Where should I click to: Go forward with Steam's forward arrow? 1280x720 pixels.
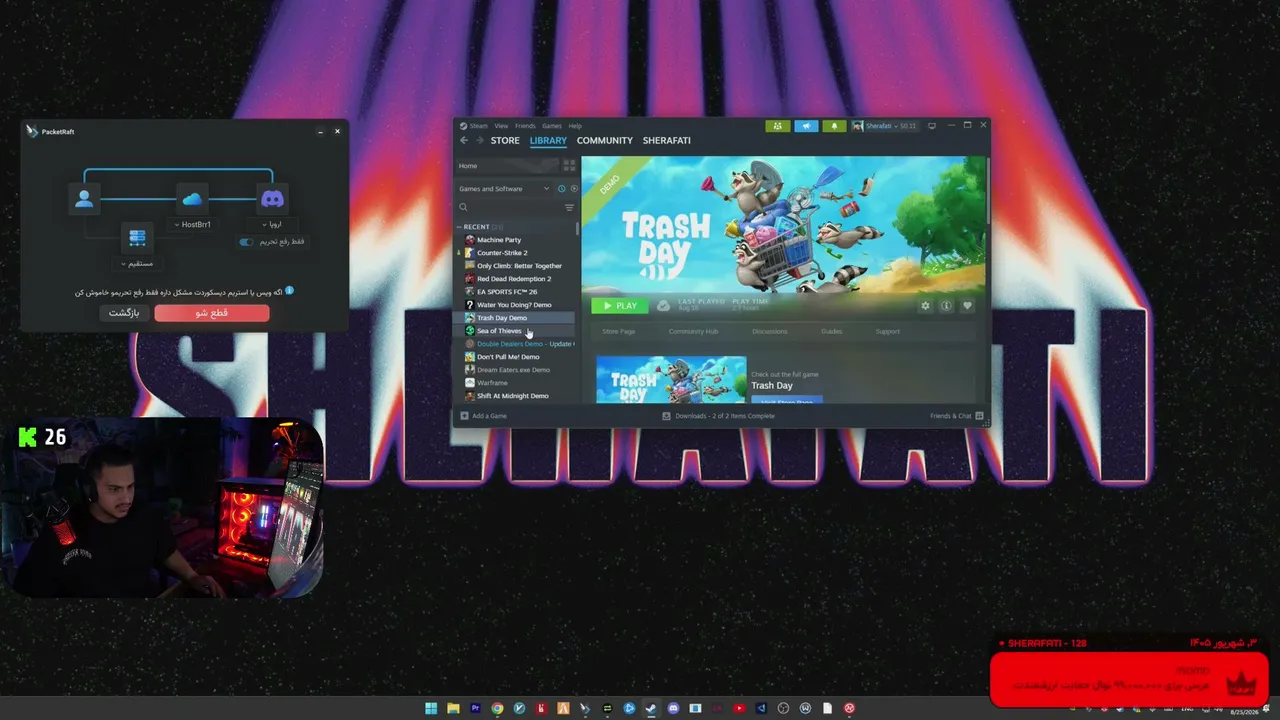(479, 141)
